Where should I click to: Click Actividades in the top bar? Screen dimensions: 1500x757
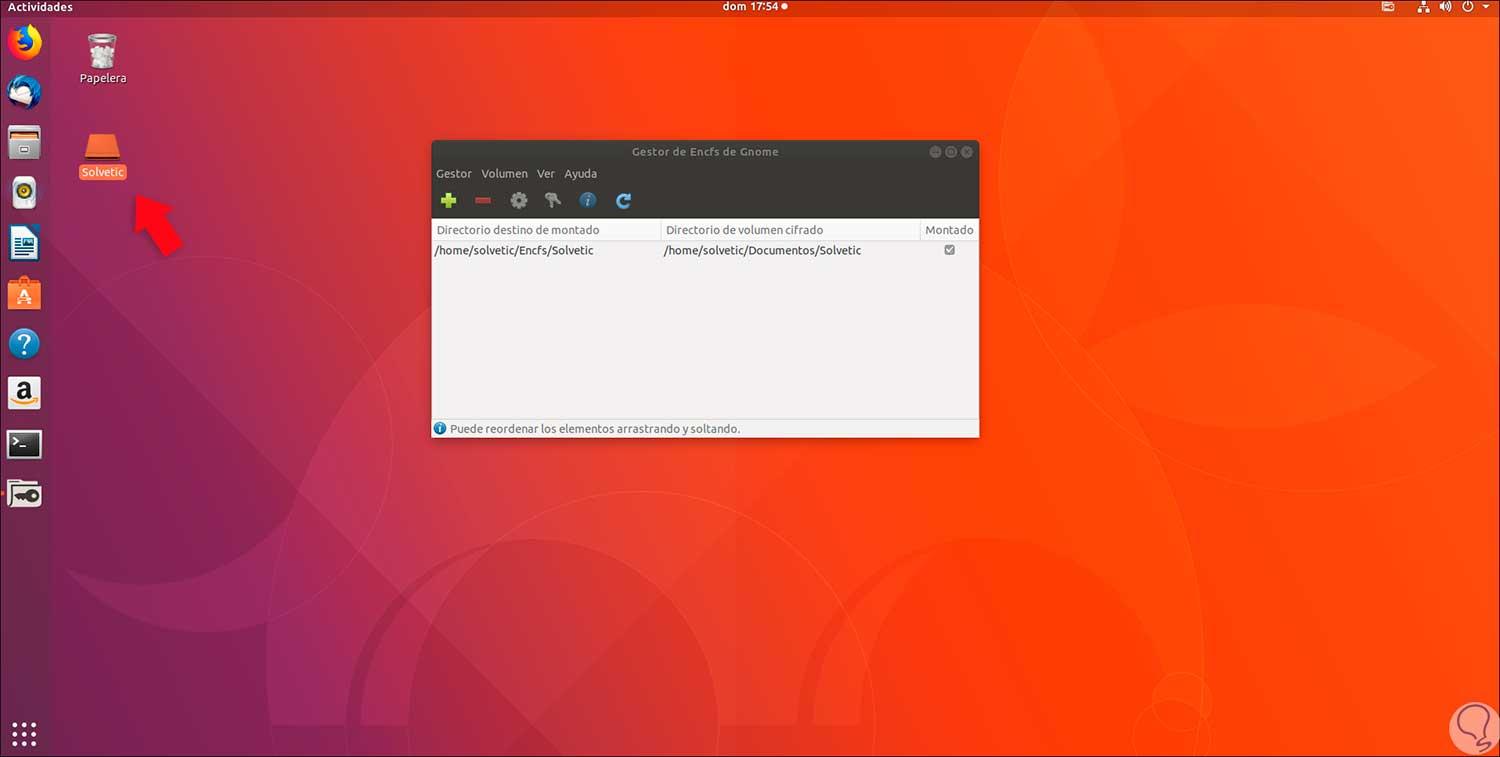point(40,7)
